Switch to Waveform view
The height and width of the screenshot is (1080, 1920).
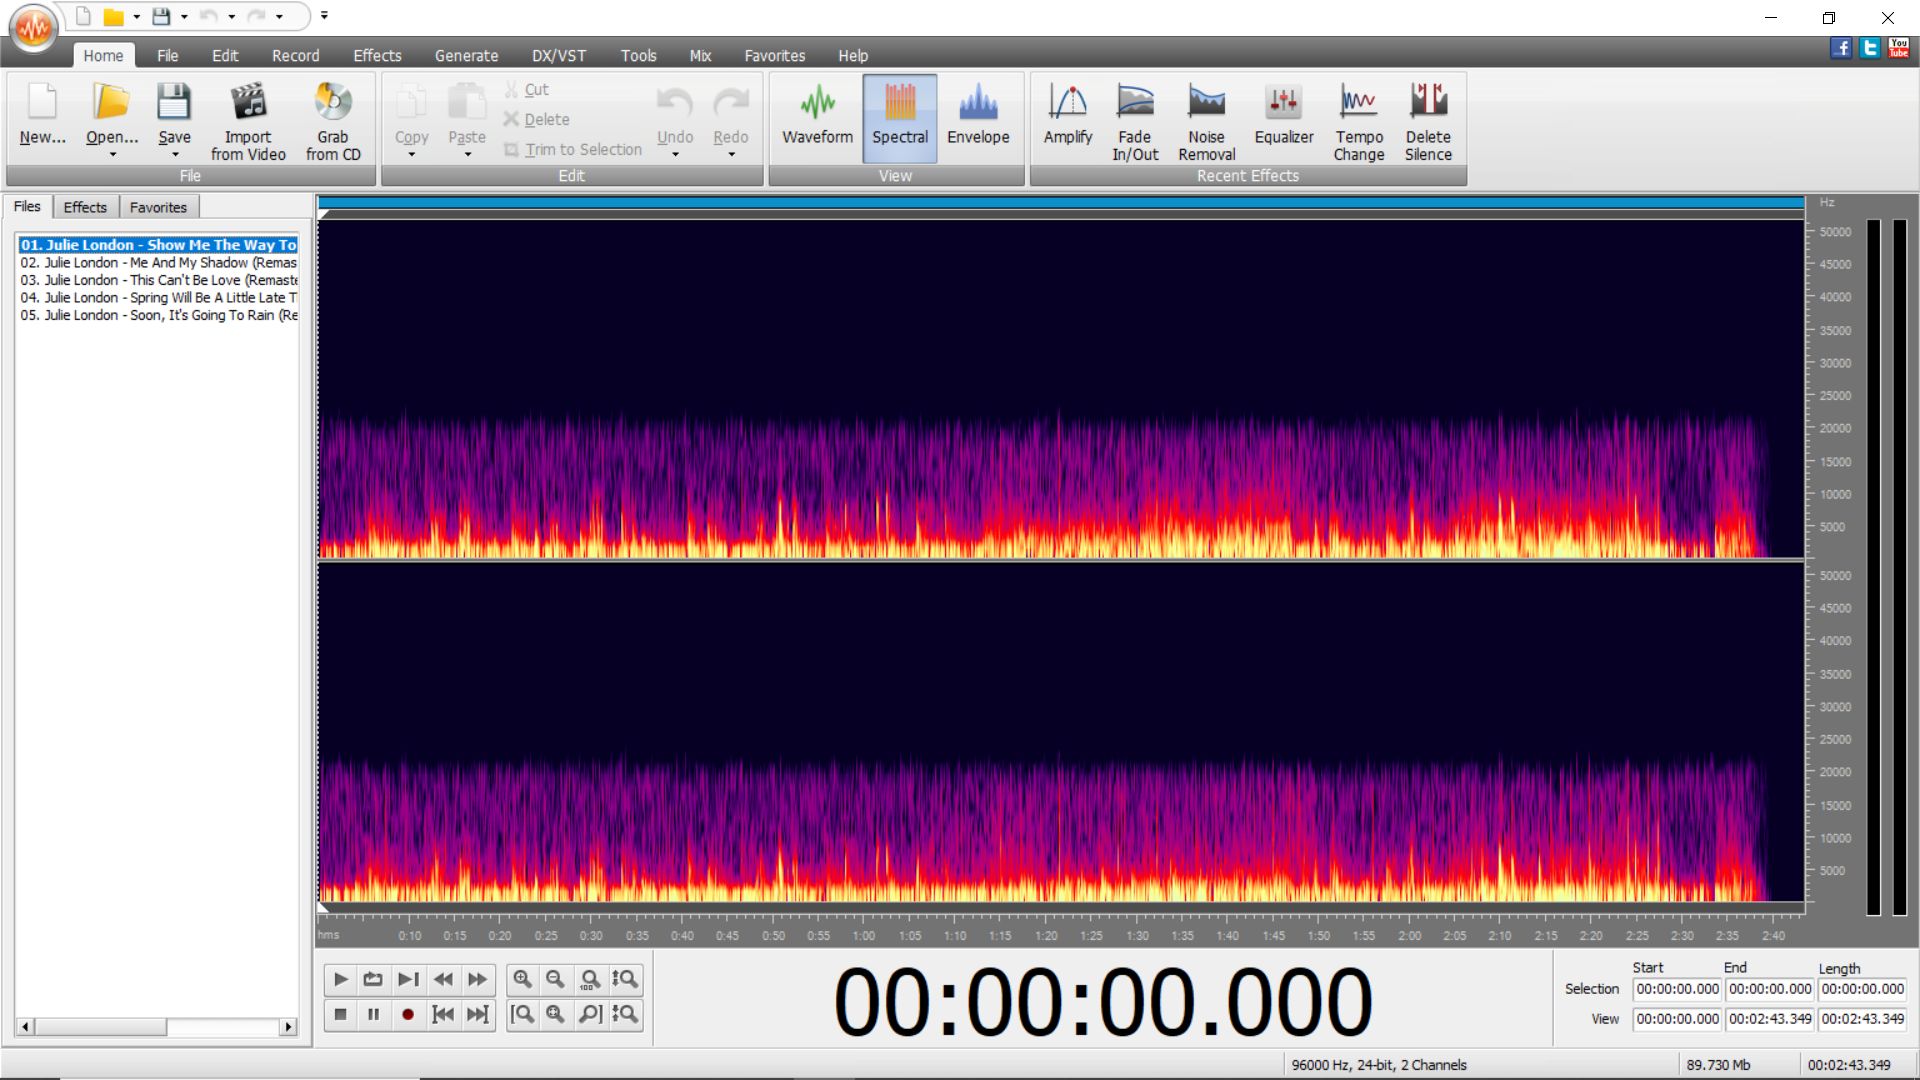tap(817, 117)
